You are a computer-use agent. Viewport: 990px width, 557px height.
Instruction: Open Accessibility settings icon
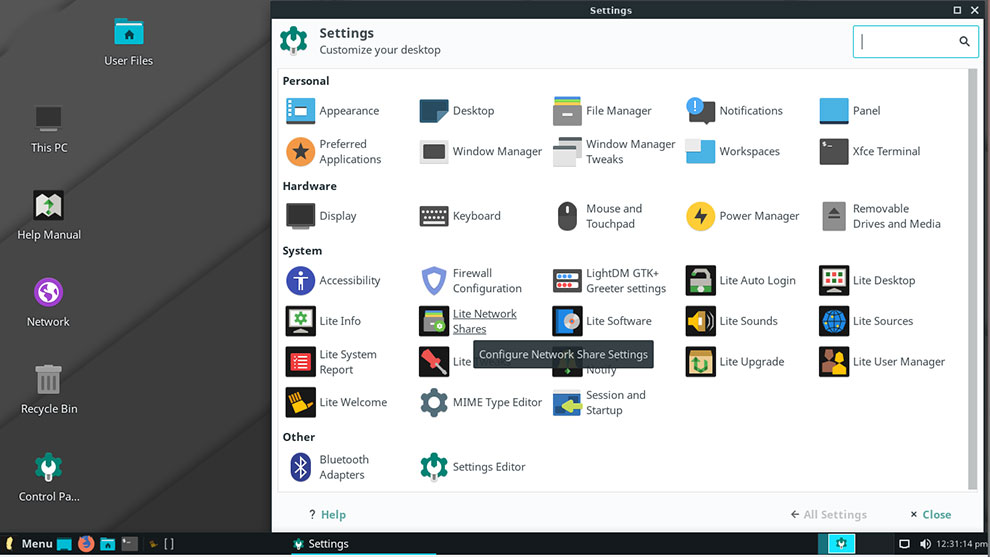(x=300, y=280)
